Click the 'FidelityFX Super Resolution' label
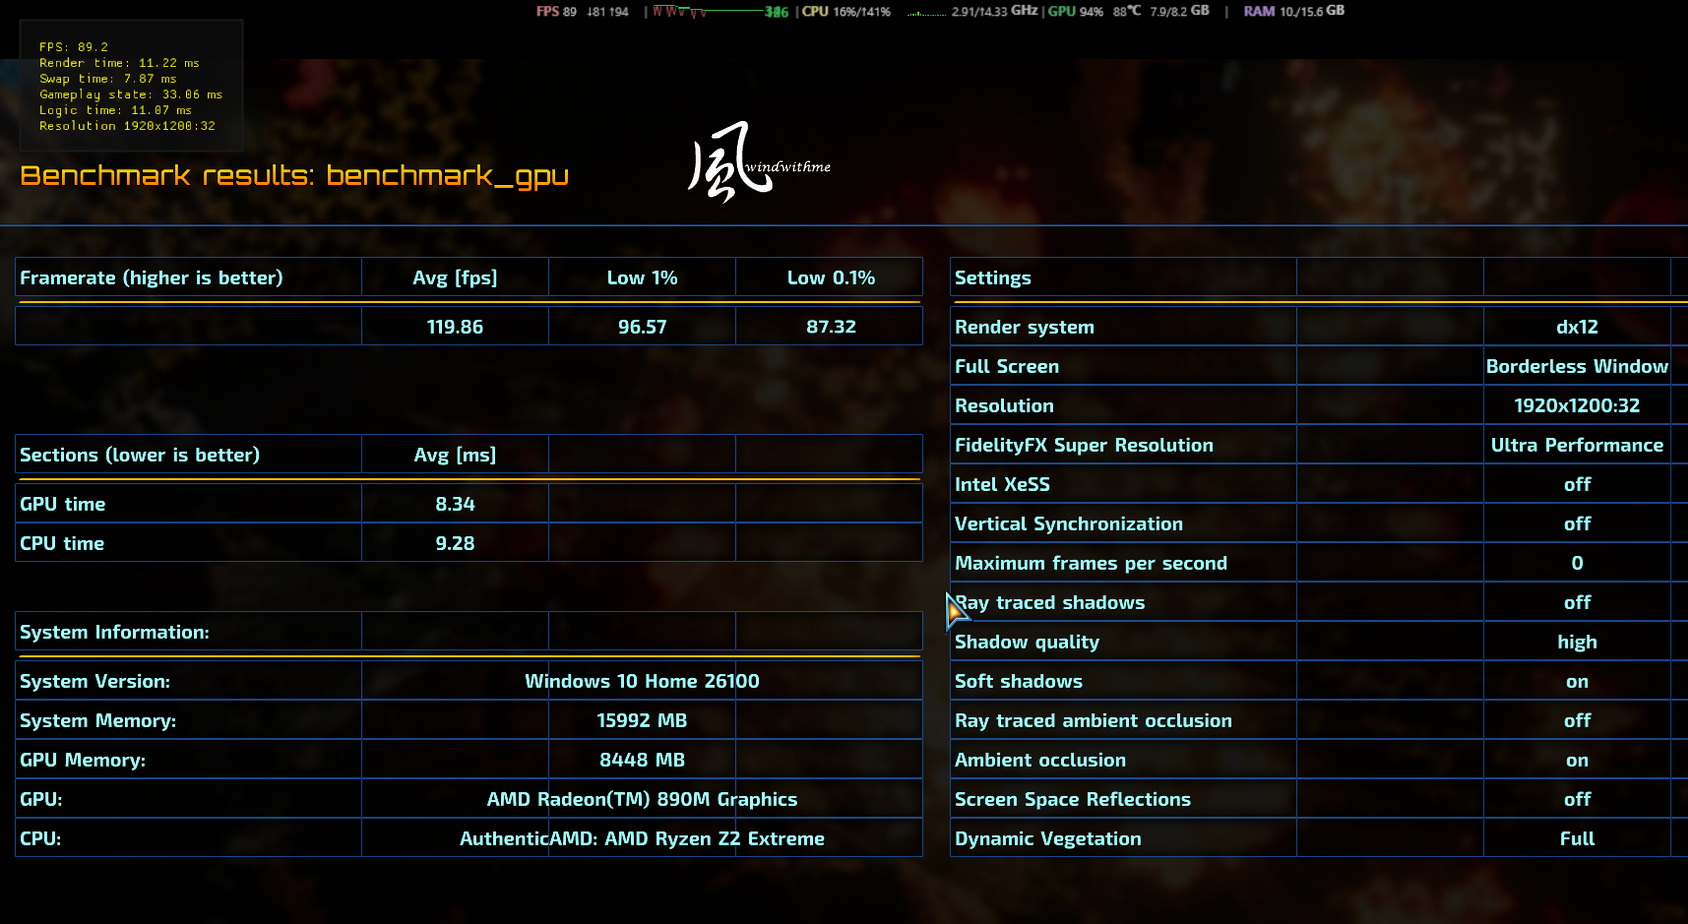 tap(1084, 445)
